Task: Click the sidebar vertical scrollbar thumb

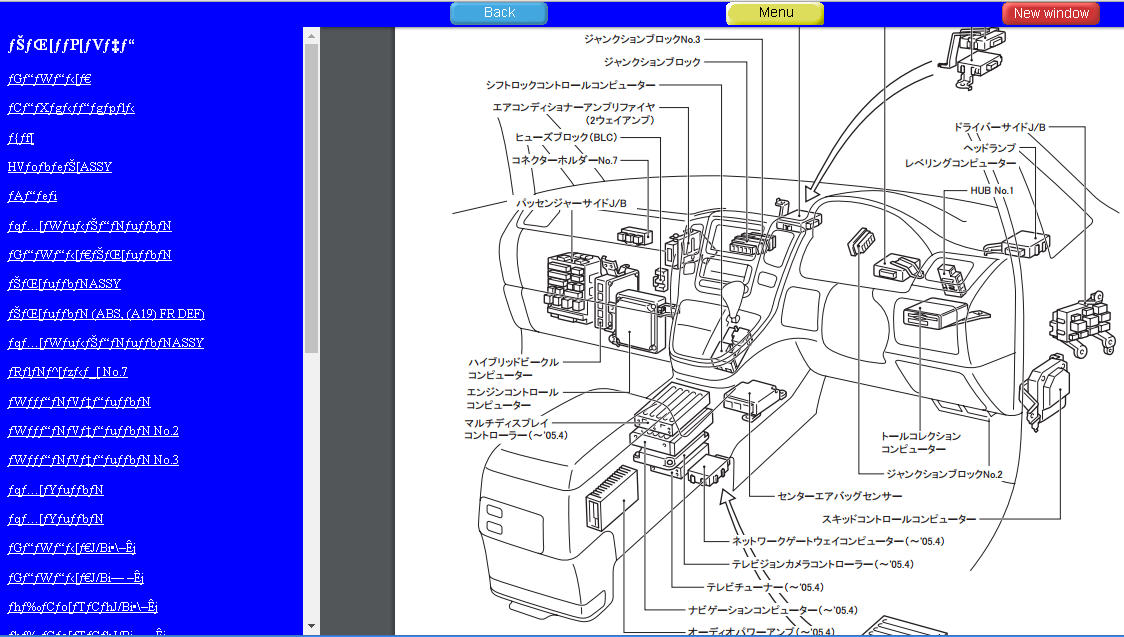Action: [311, 198]
